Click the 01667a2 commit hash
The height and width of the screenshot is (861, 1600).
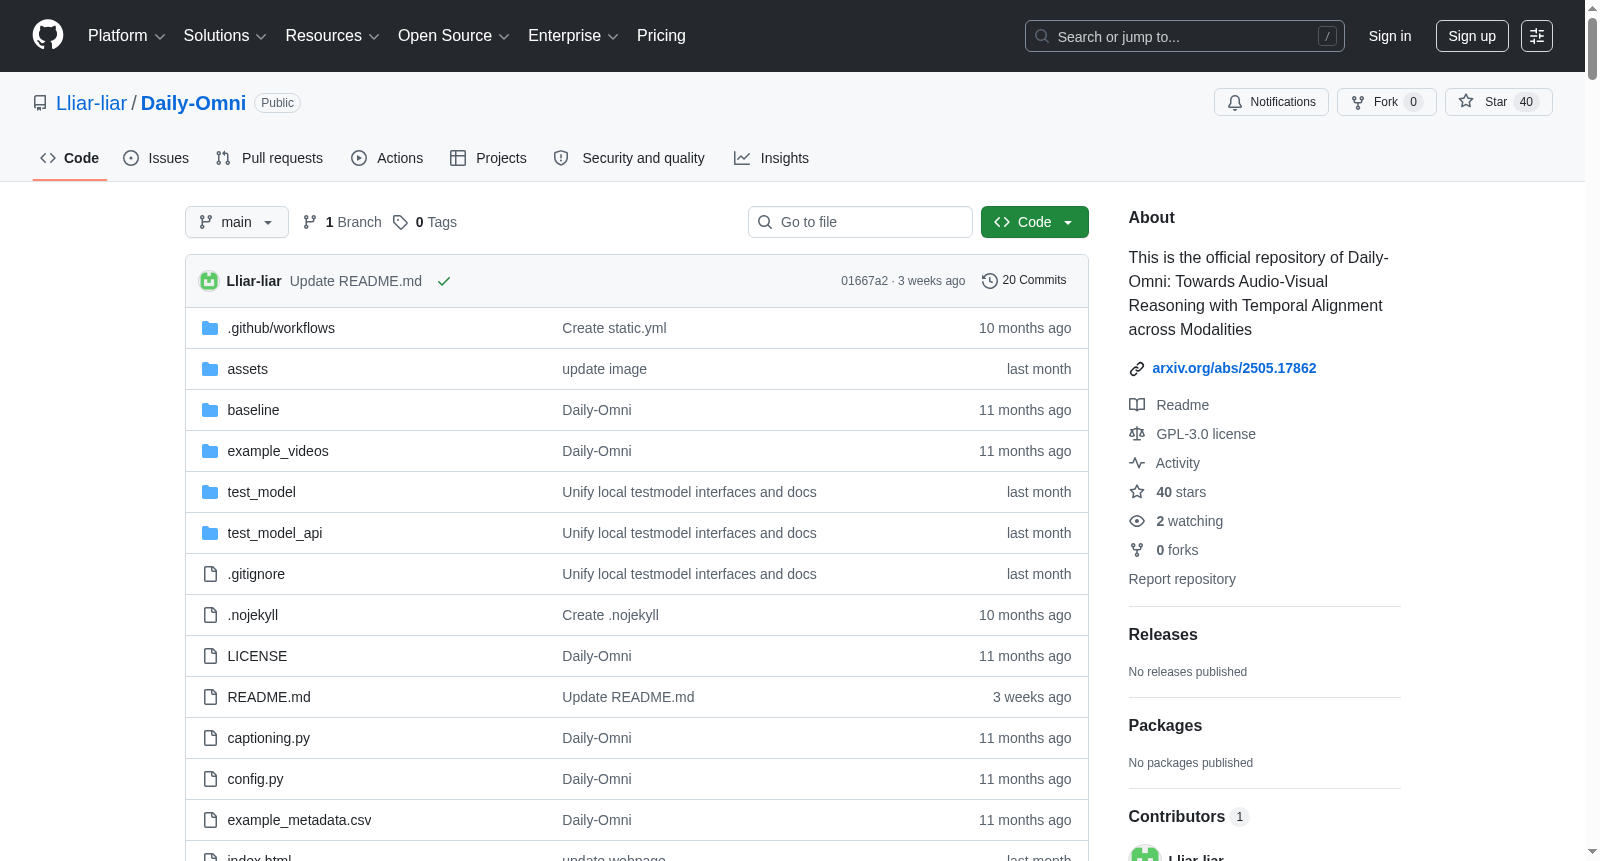(x=864, y=281)
